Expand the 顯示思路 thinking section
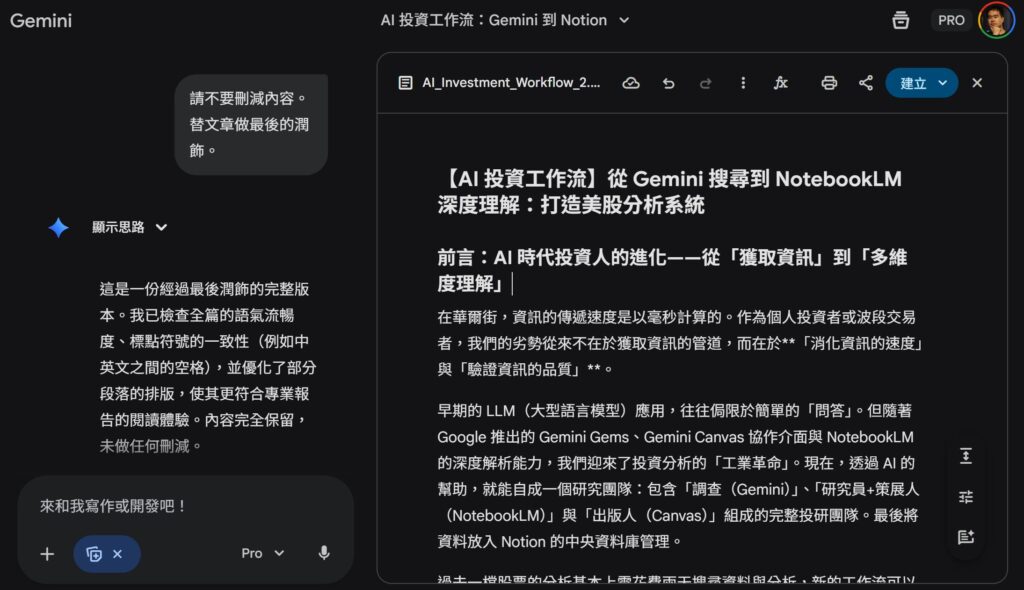The height and width of the screenshot is (590, 1024). point(130,227)
